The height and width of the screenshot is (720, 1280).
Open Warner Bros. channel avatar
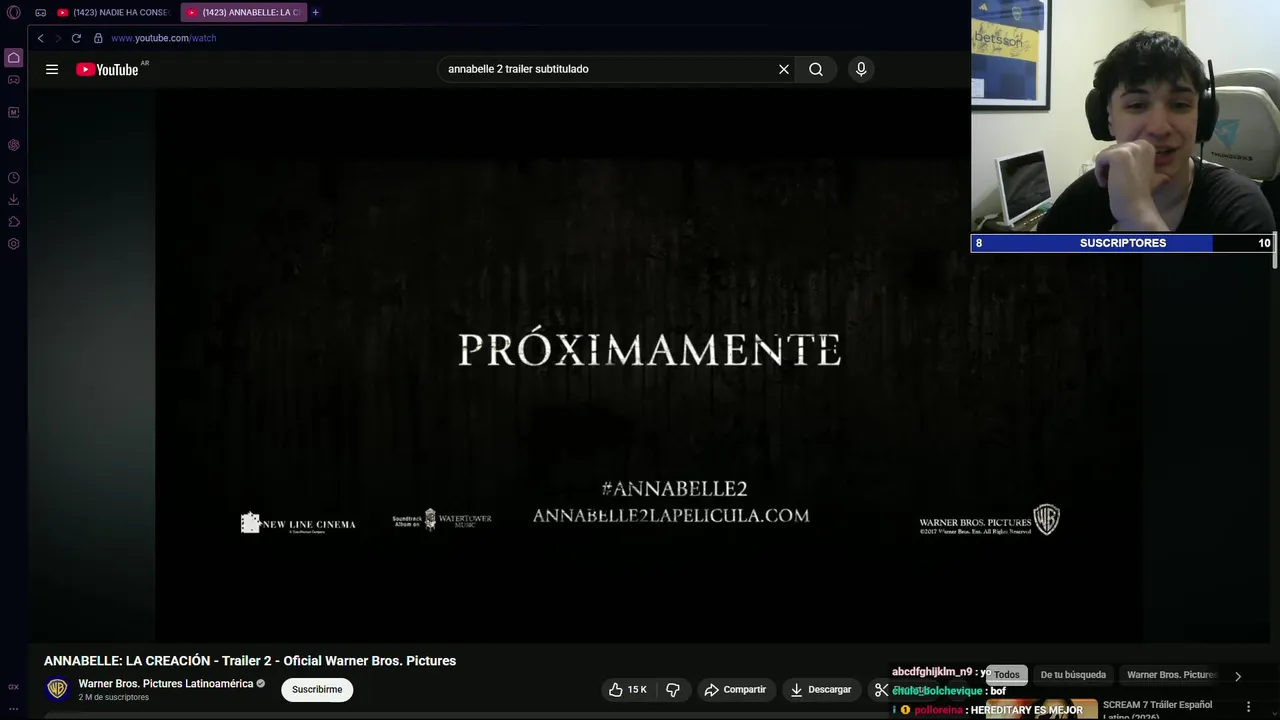click(58, 689)
